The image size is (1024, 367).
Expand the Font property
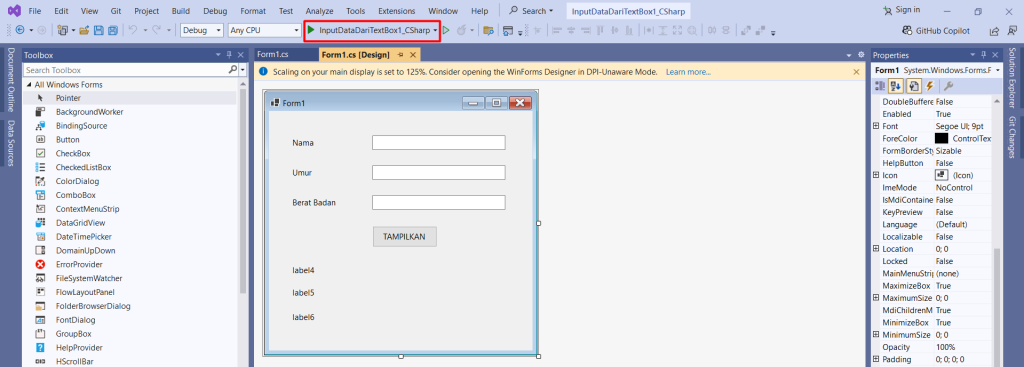pos(876,126)
